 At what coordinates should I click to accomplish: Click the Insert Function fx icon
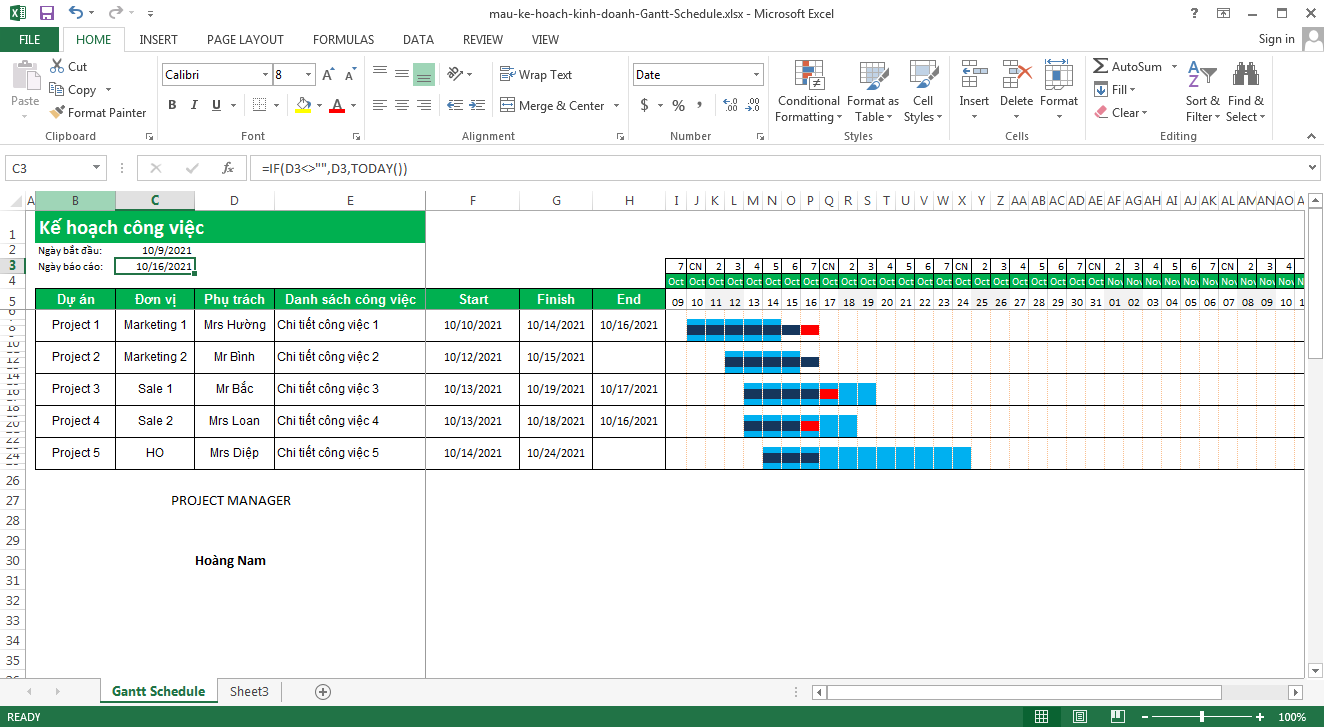coord(228,168)
